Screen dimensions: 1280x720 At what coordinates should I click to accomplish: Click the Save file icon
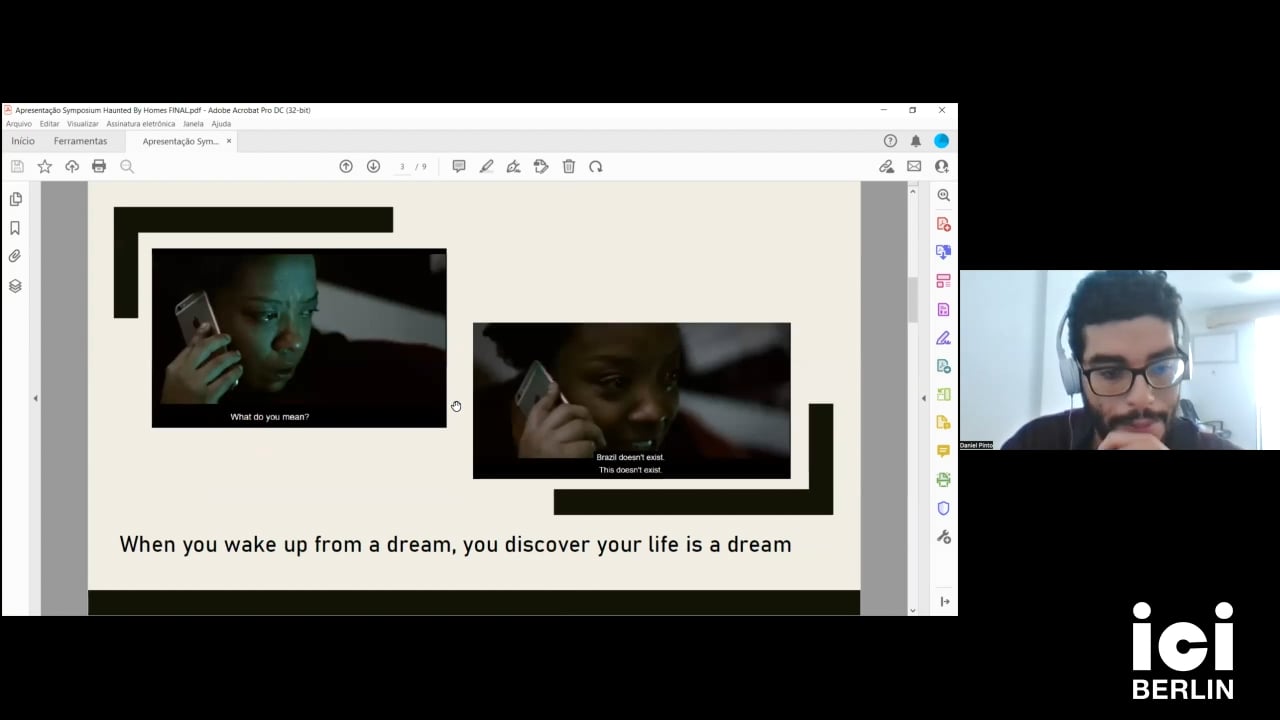click(17, 166)
